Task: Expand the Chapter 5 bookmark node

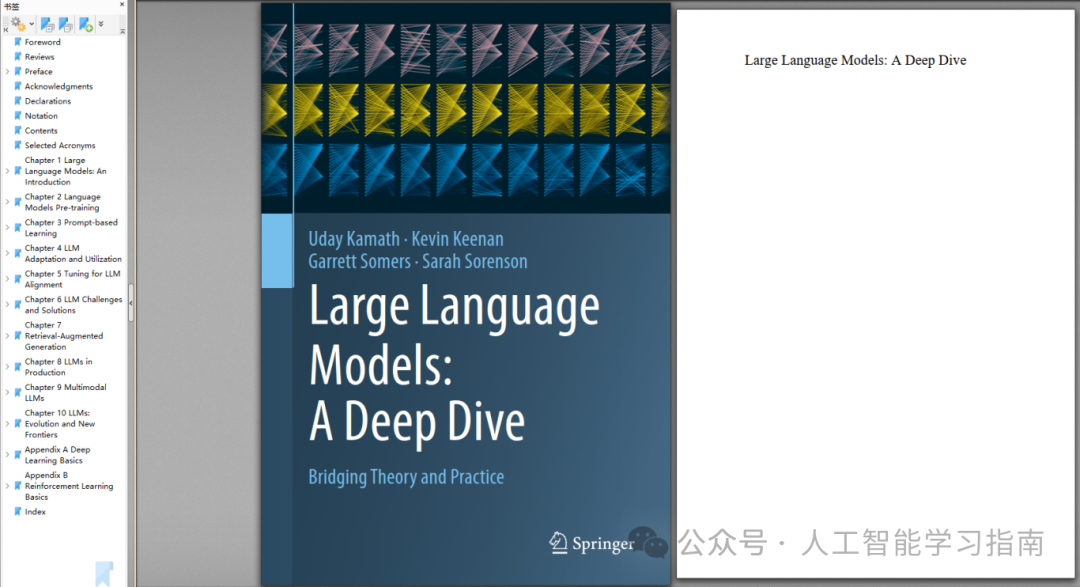Action: pyautogui.click(x=8, y=279)
